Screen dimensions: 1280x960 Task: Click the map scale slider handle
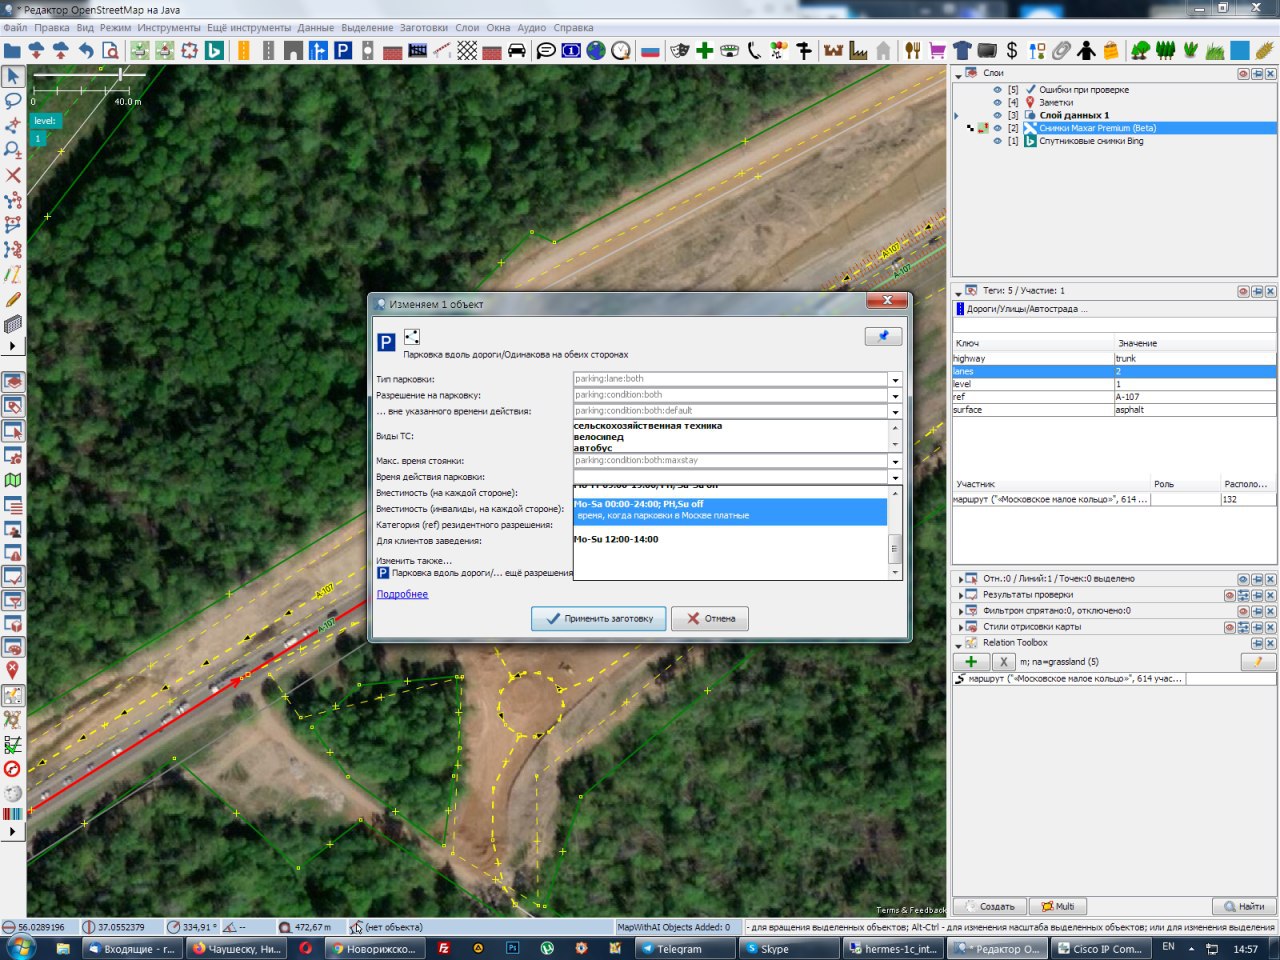tap(121, 74)
